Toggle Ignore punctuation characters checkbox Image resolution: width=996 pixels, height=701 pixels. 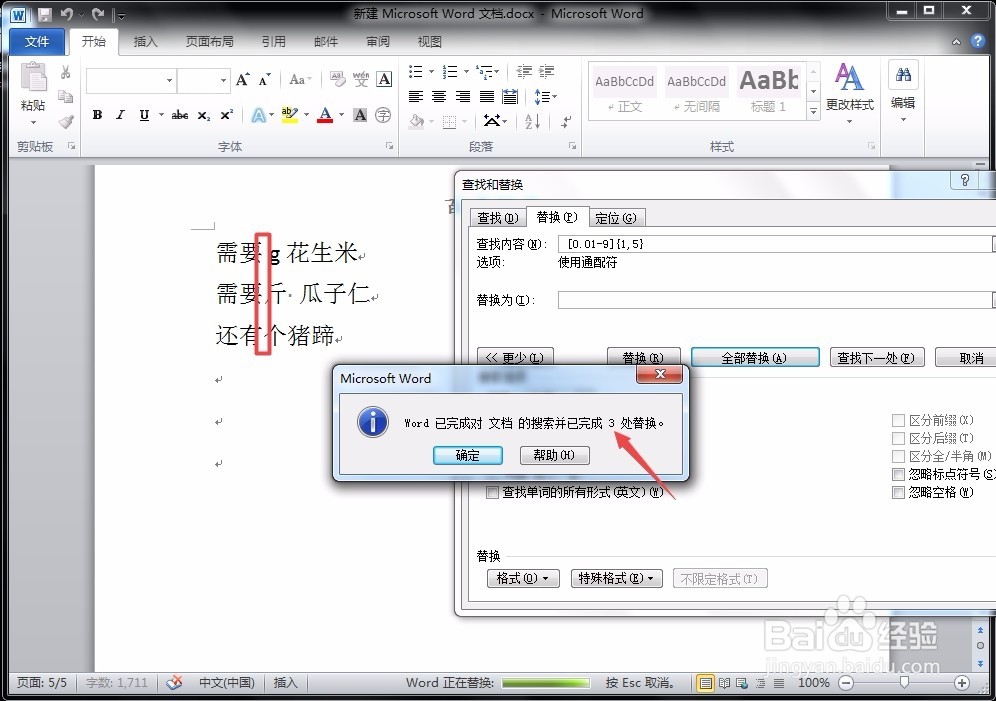898,474
